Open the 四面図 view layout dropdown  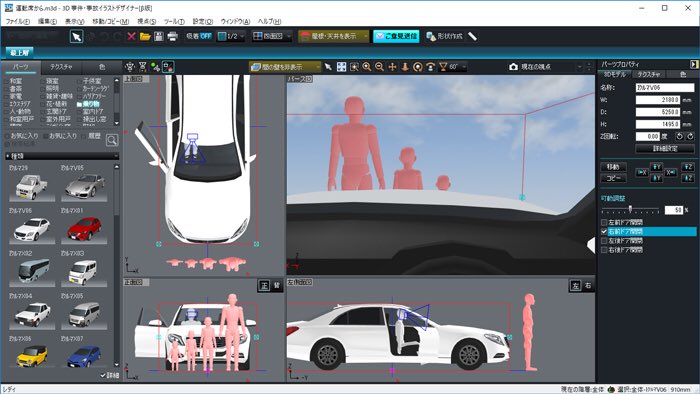[272, 36]
